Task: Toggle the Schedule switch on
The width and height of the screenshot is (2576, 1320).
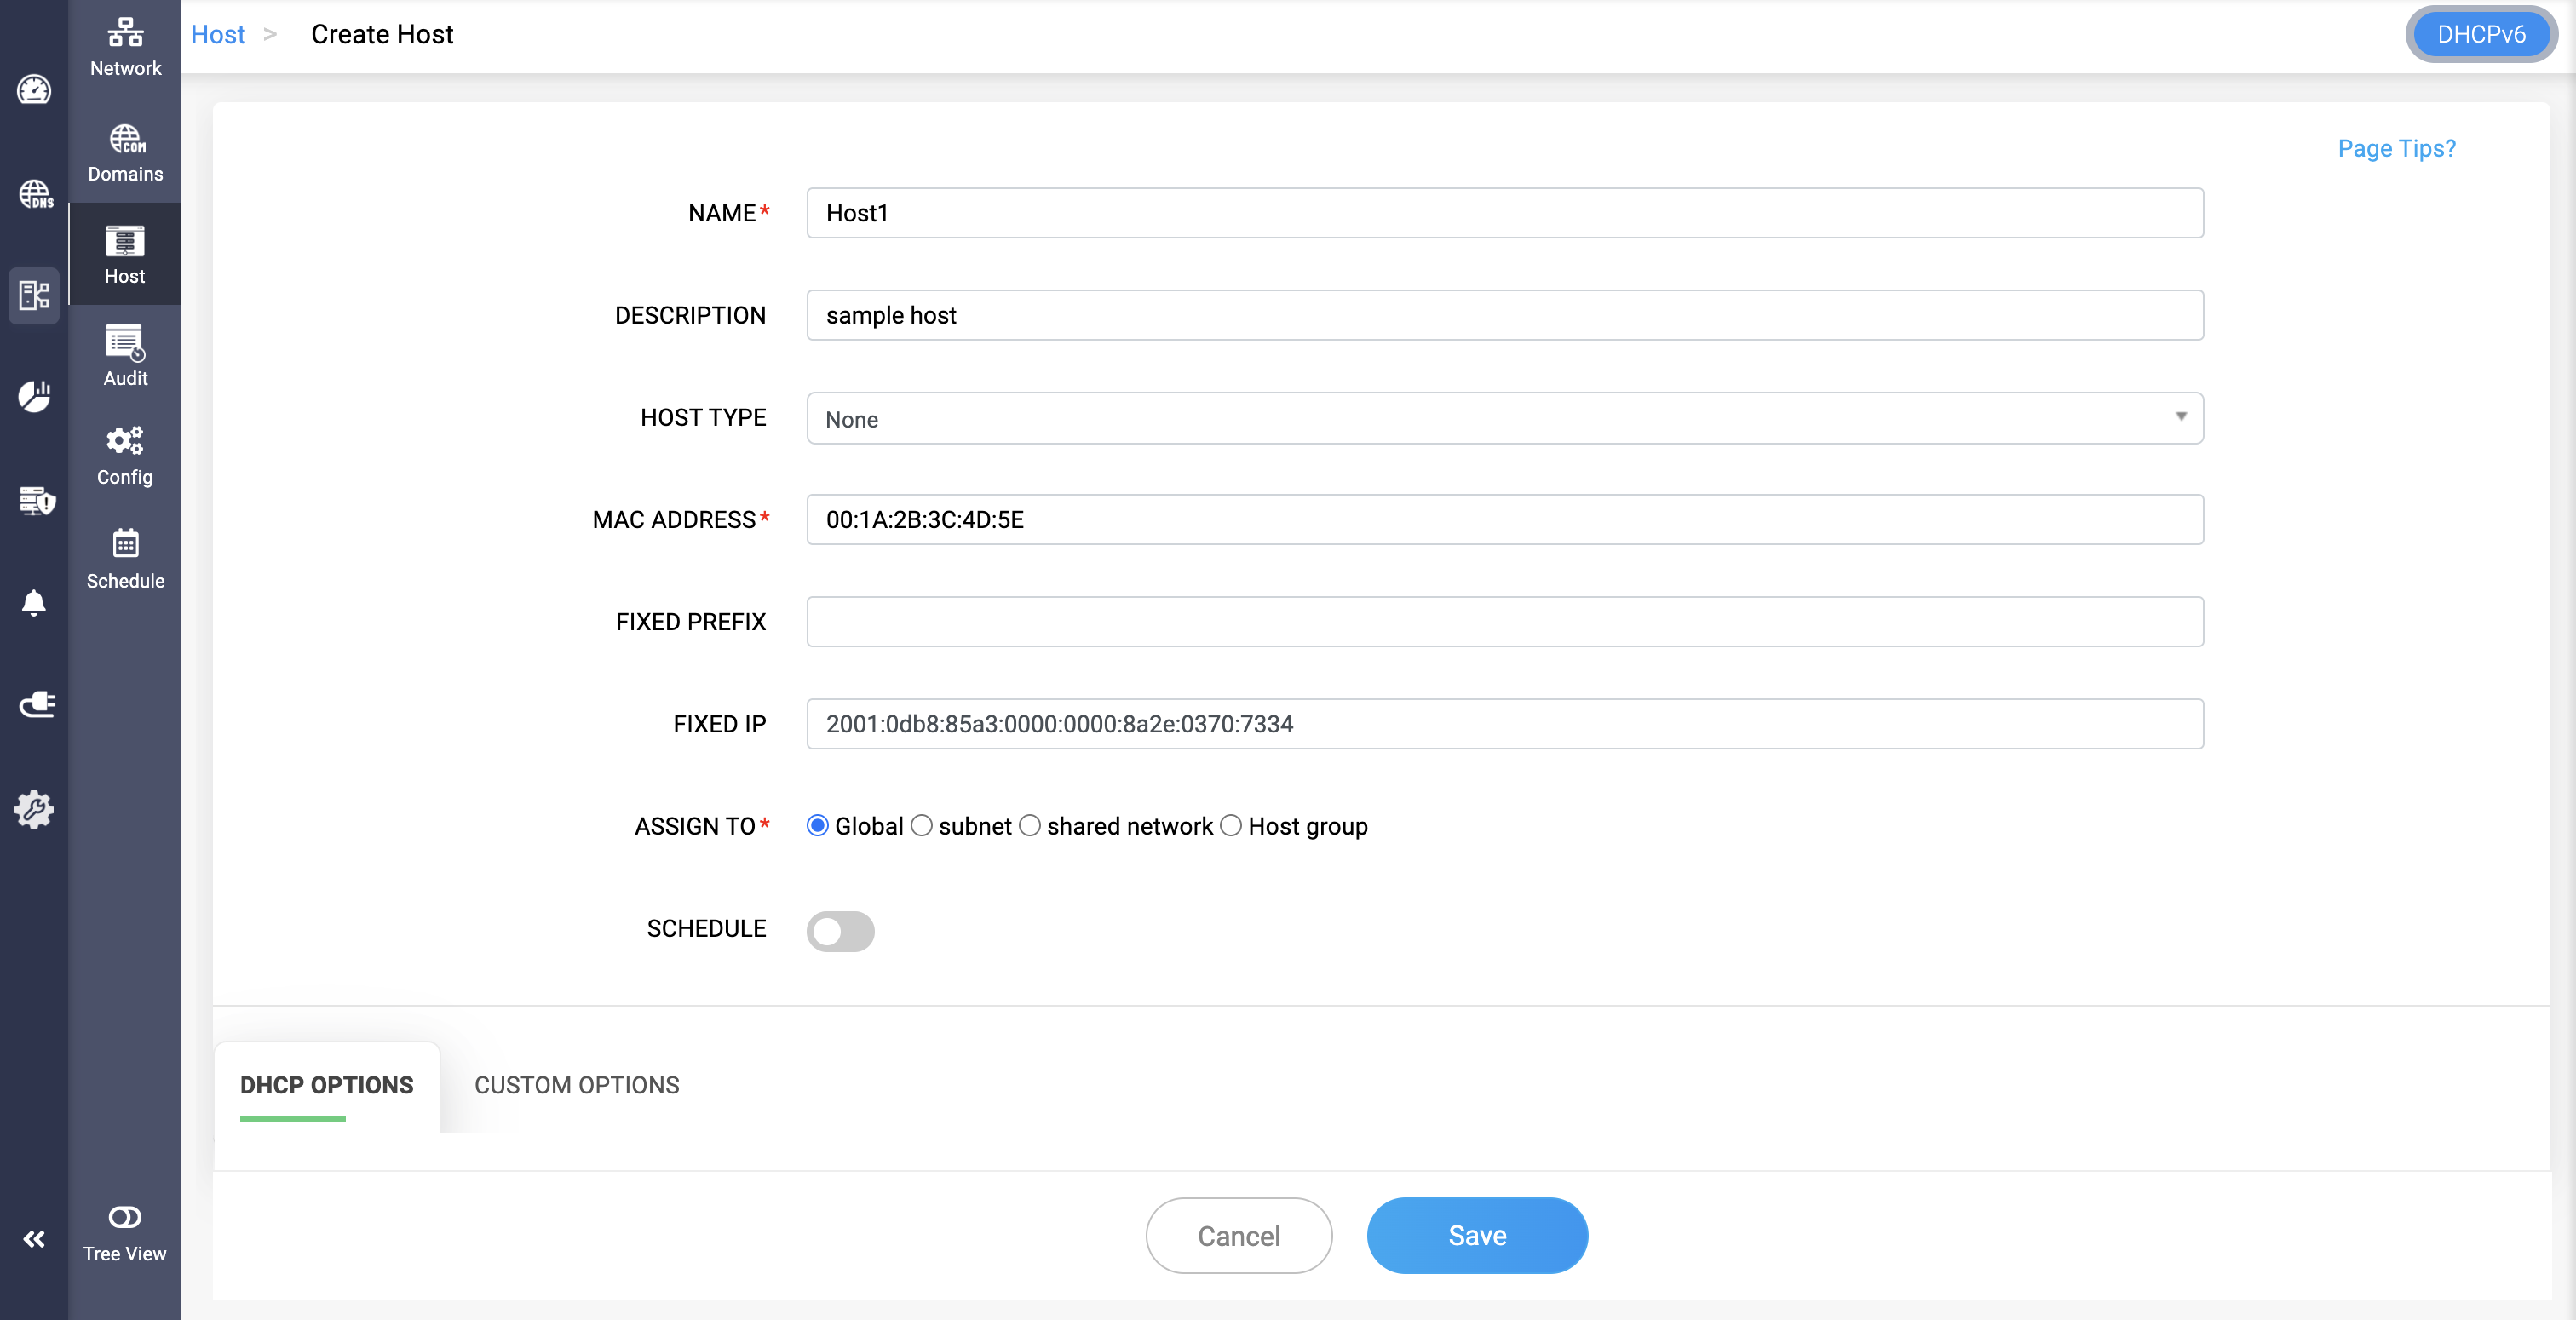Action: pyautogui.click(x=840, y=931)
